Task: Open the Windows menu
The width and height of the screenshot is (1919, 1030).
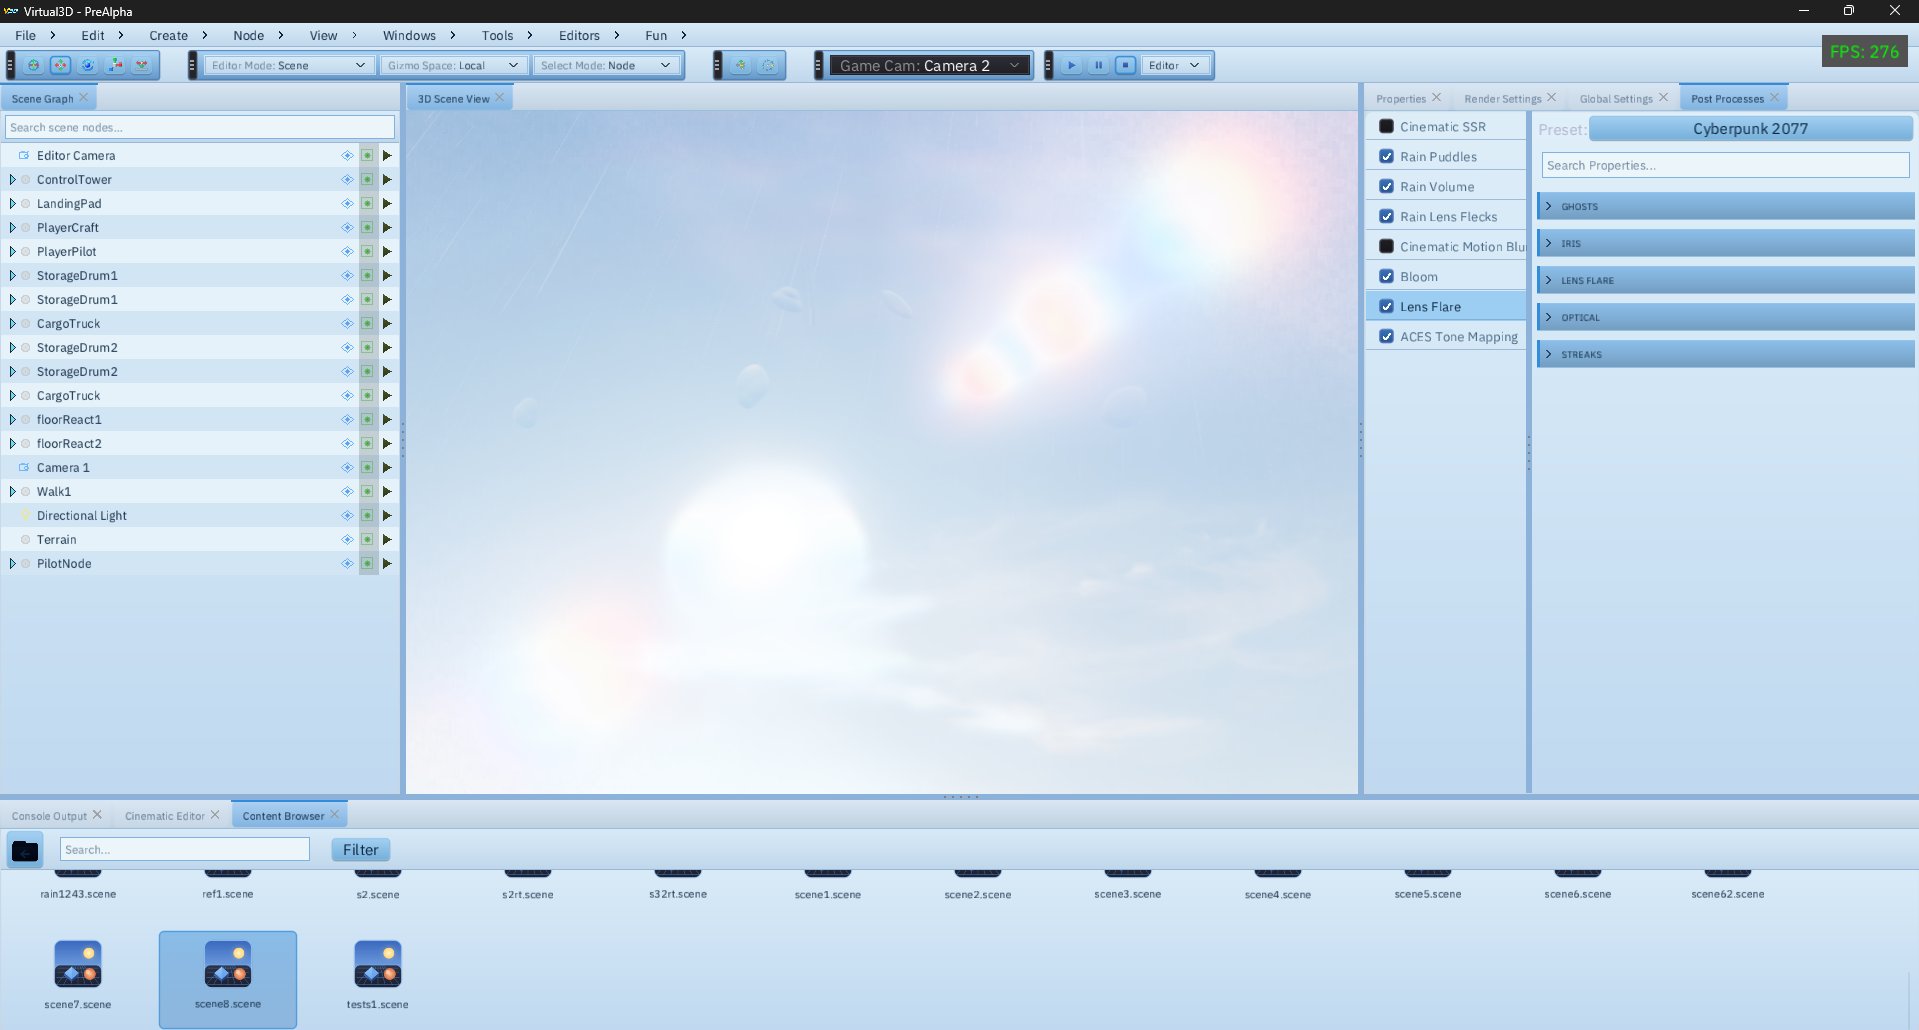Action: [x=409, y=35]
